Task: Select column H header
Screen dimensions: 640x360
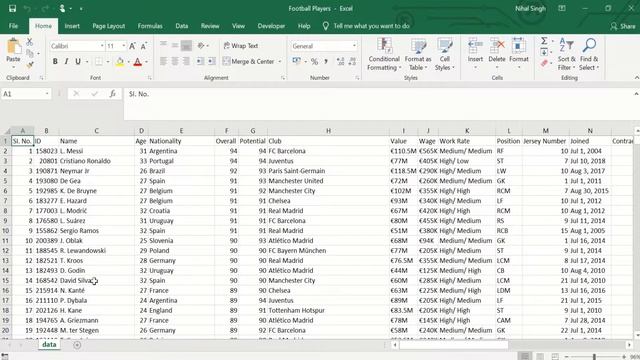Action: click(328, 131)
